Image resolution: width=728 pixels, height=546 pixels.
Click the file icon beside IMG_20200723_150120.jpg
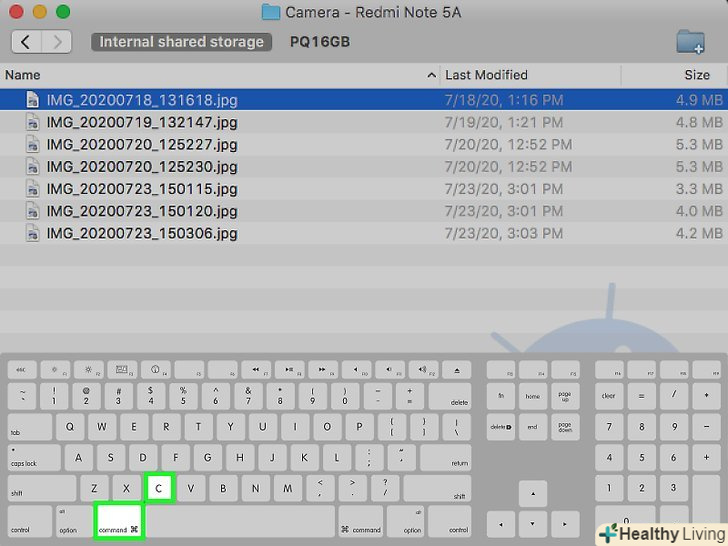pyautogui.click(x=32, y=211)
